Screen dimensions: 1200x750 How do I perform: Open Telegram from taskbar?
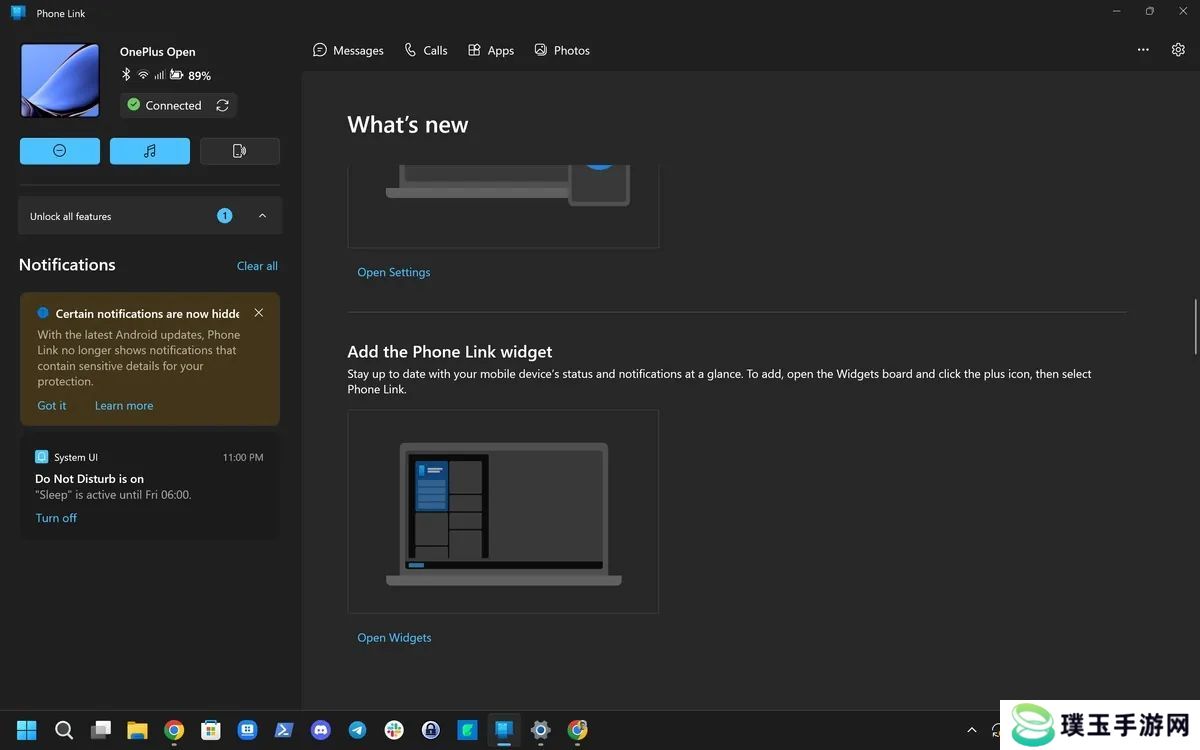[357, 730]
